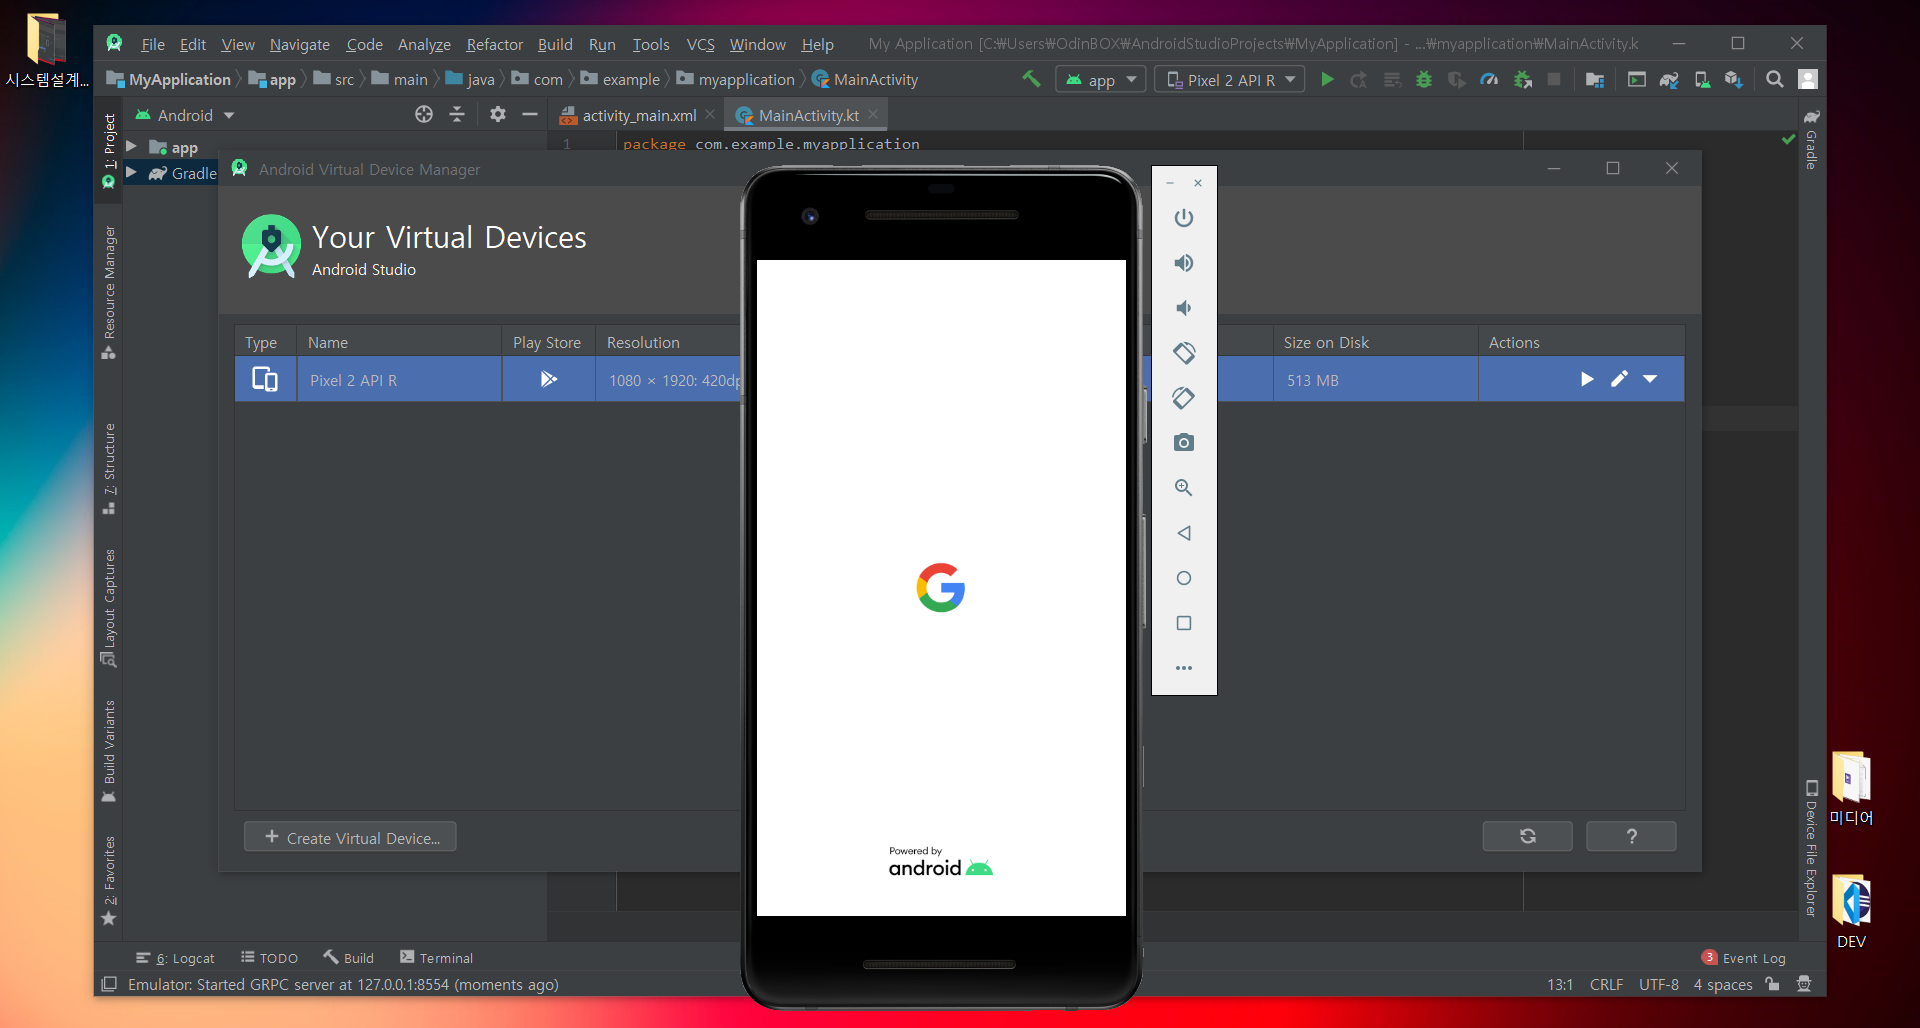1920x1028 pixels.
Task: Click the AVD Manager help question button
Action: pos(1631,836)
